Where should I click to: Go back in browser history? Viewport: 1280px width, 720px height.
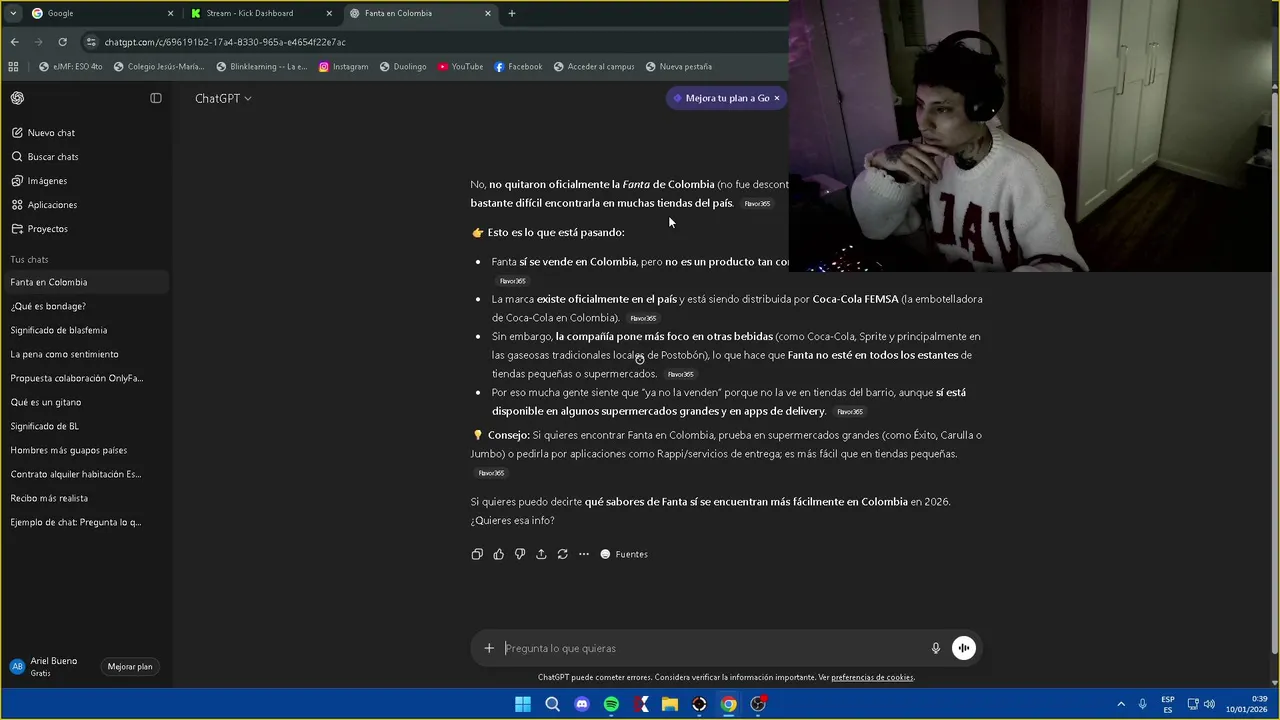[x=14, y=42]
